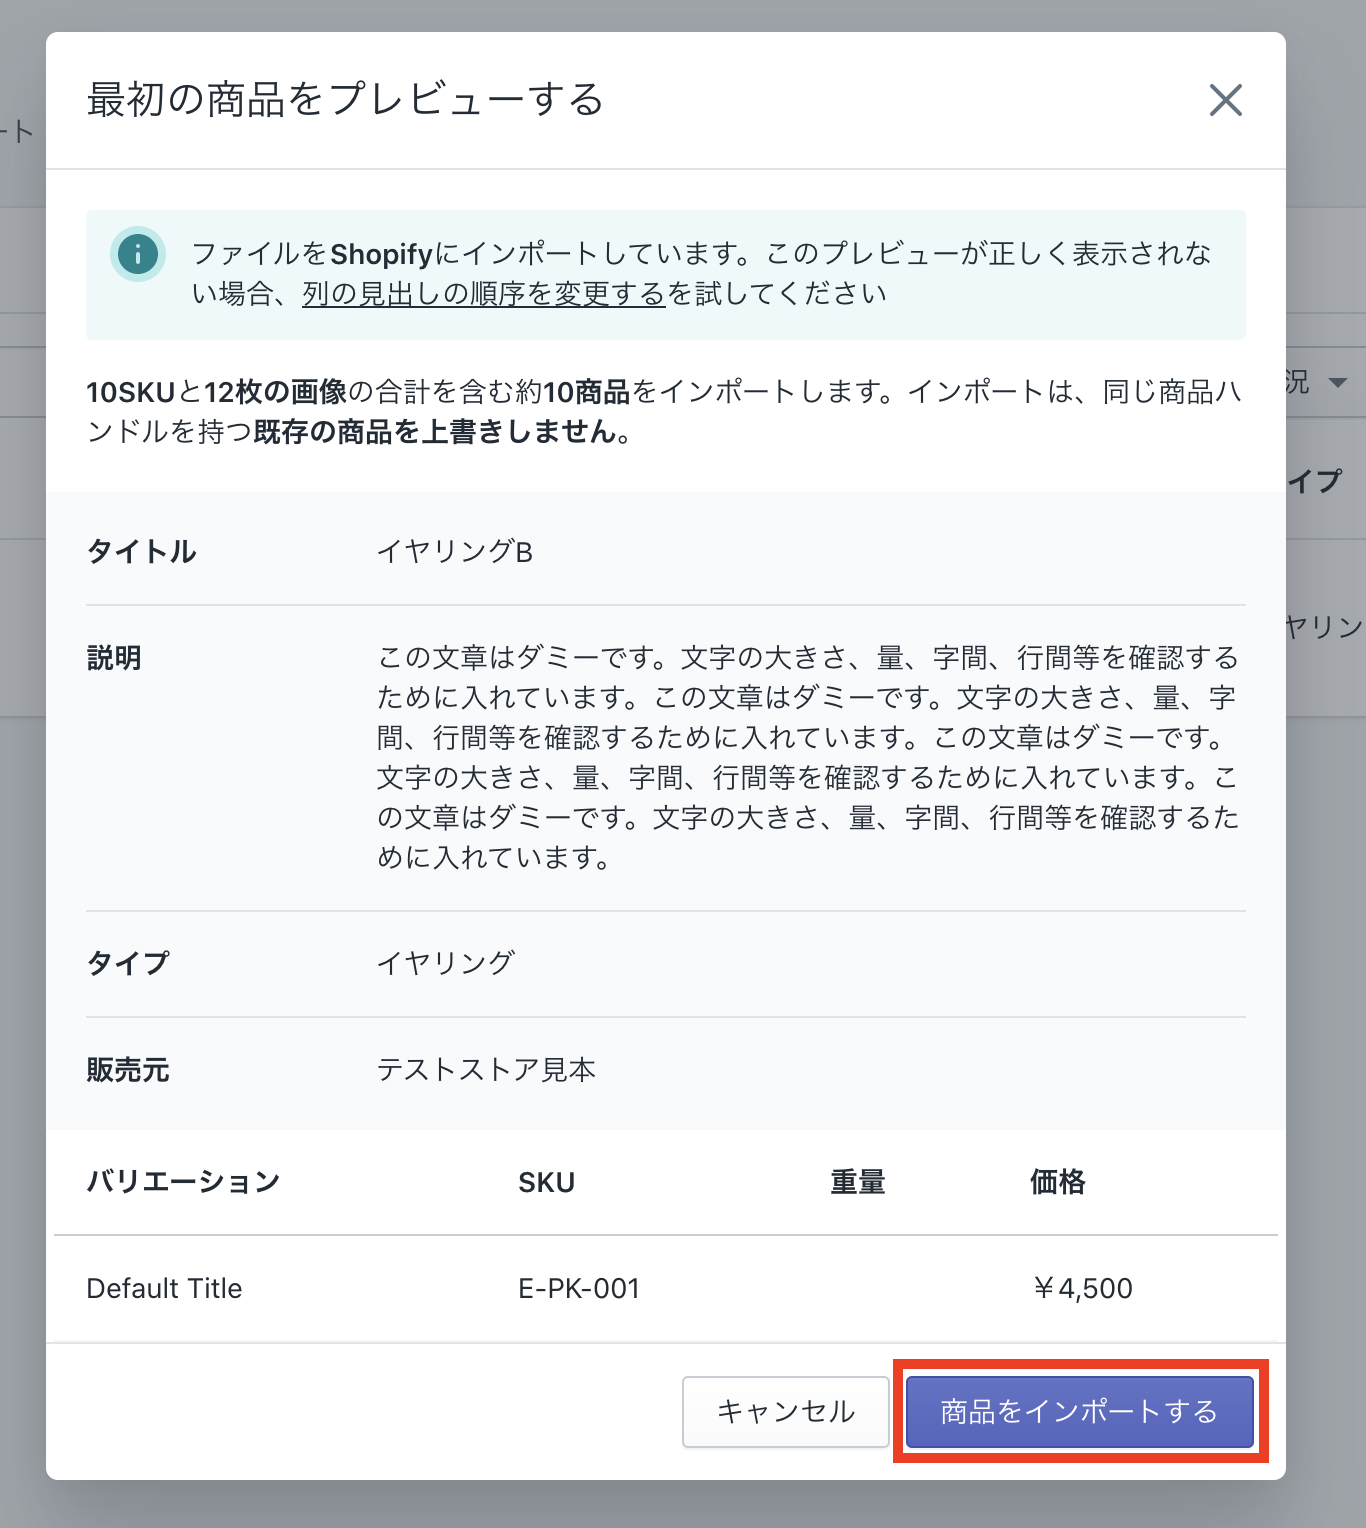1366x1528 pixels.
Task: Click the SKU column header
Action: tap(546, 1182)
